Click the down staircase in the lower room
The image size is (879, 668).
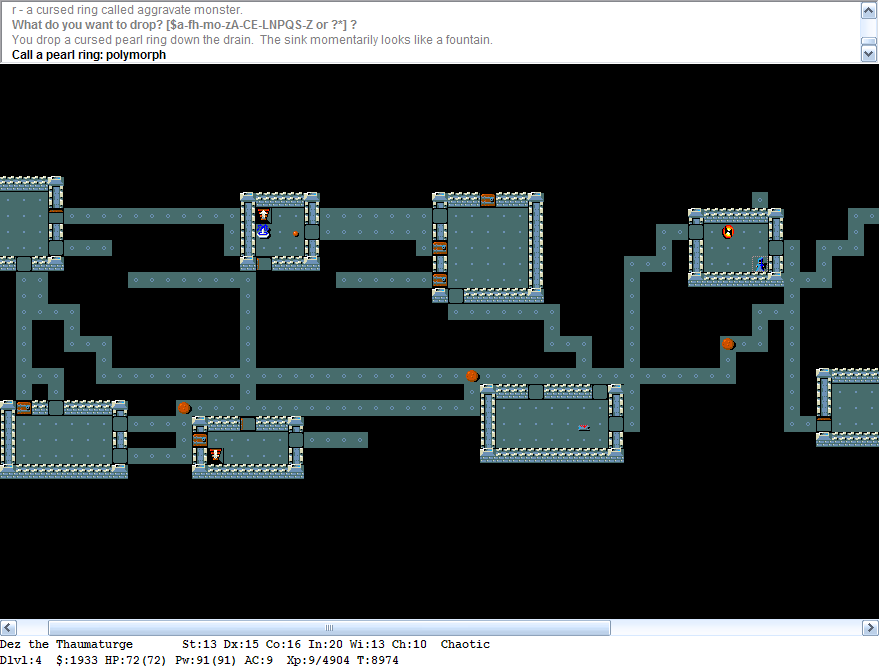click(x=216, y=455)
